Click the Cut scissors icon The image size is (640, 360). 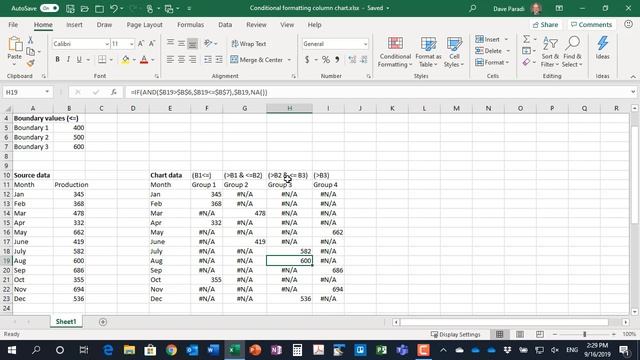(30, 40)
